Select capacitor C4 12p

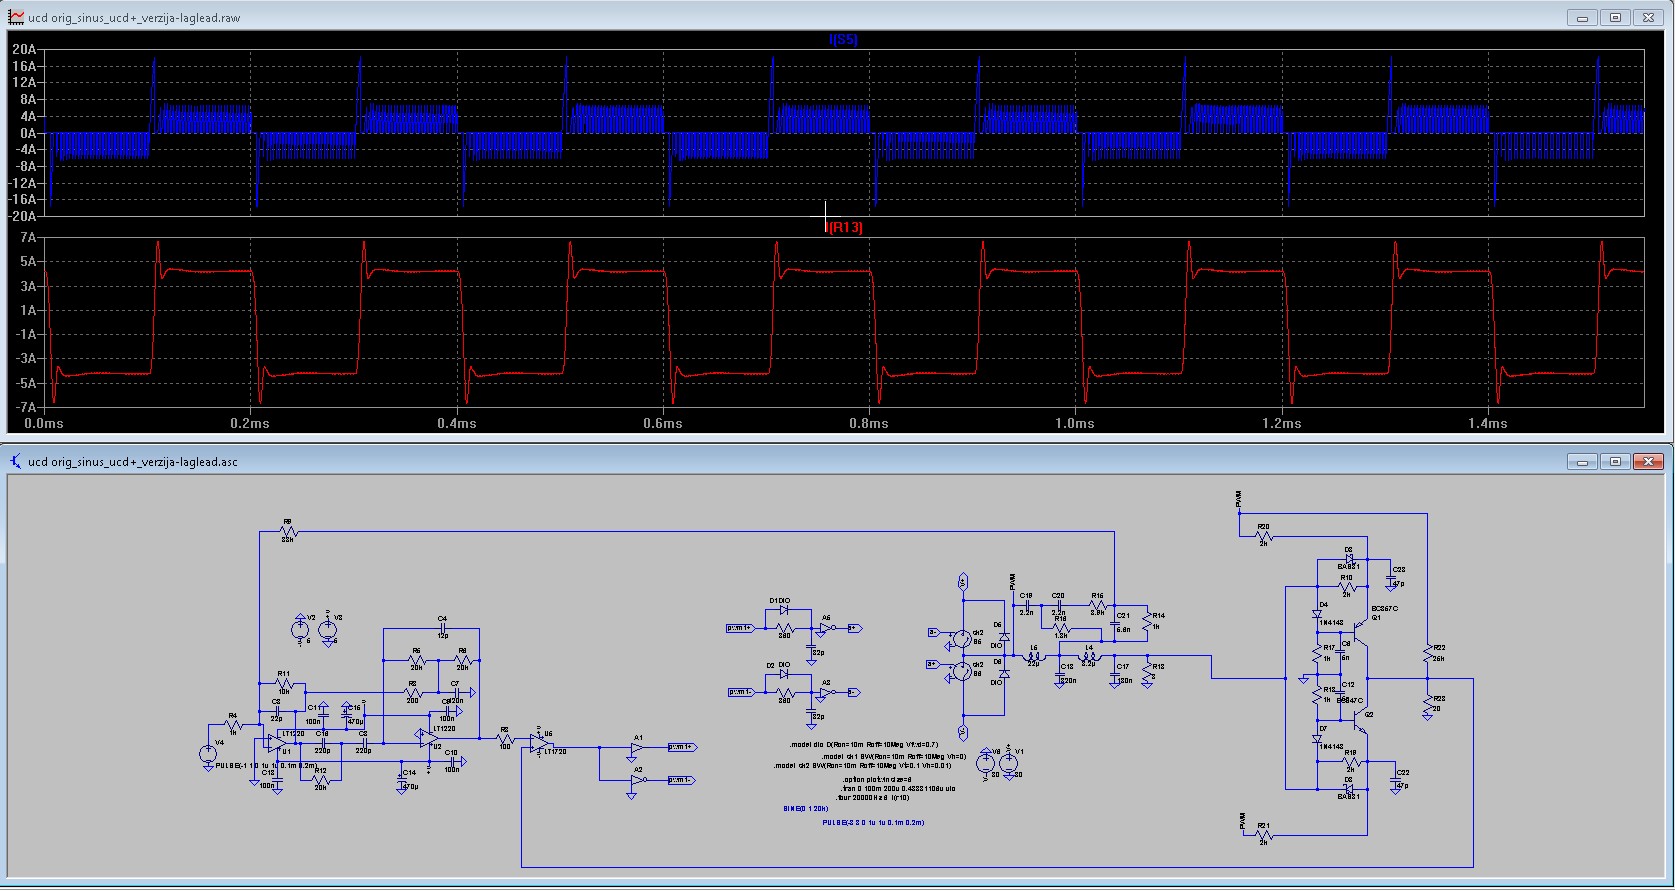pyautogui.click(x=443, y=626)
